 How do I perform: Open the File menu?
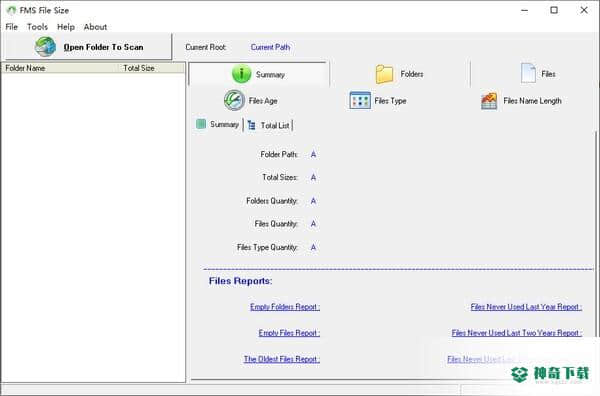[11, 27]
